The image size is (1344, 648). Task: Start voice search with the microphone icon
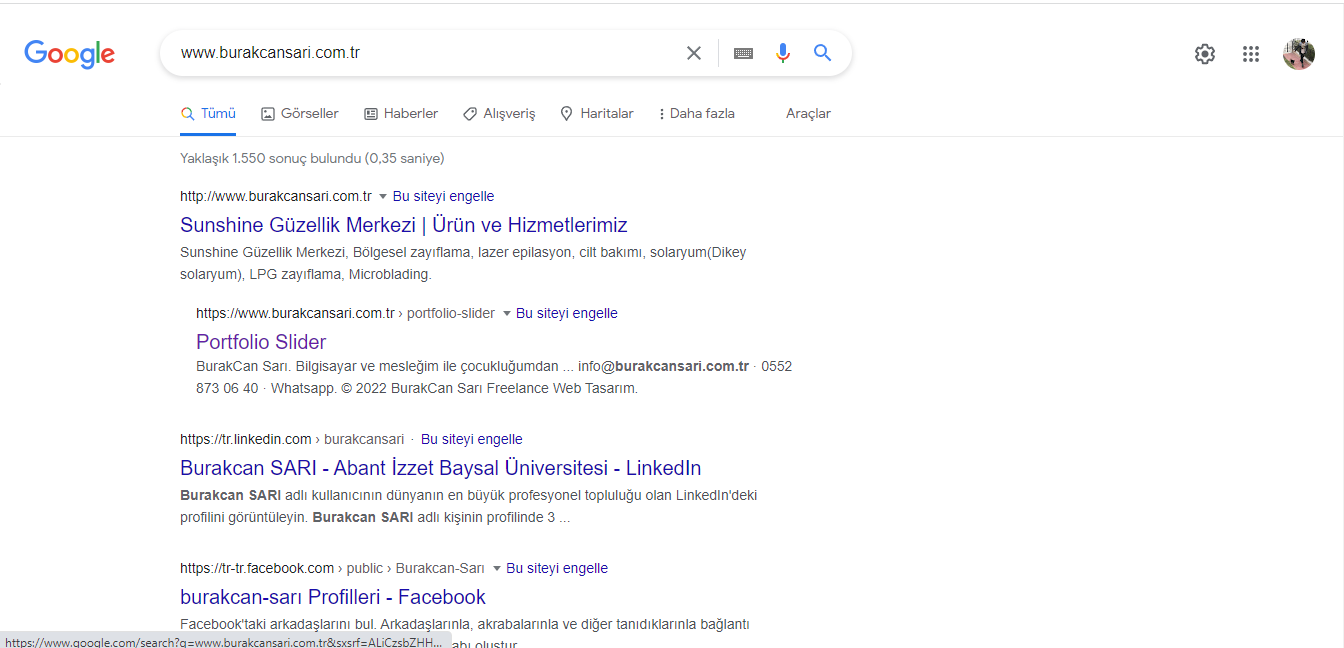pos(783,53)
